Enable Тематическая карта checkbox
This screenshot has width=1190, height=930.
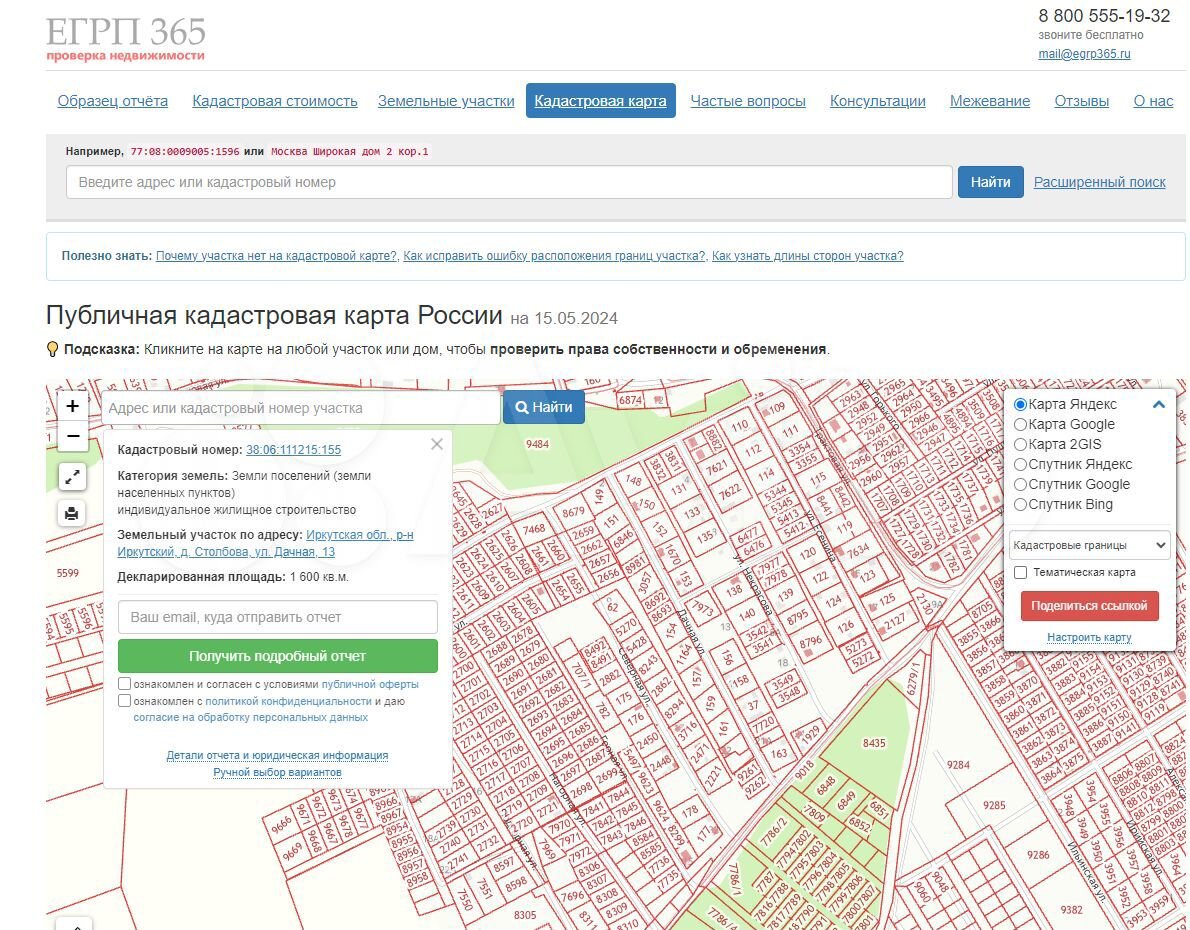pyautogui.click(x=1020, y=573)
